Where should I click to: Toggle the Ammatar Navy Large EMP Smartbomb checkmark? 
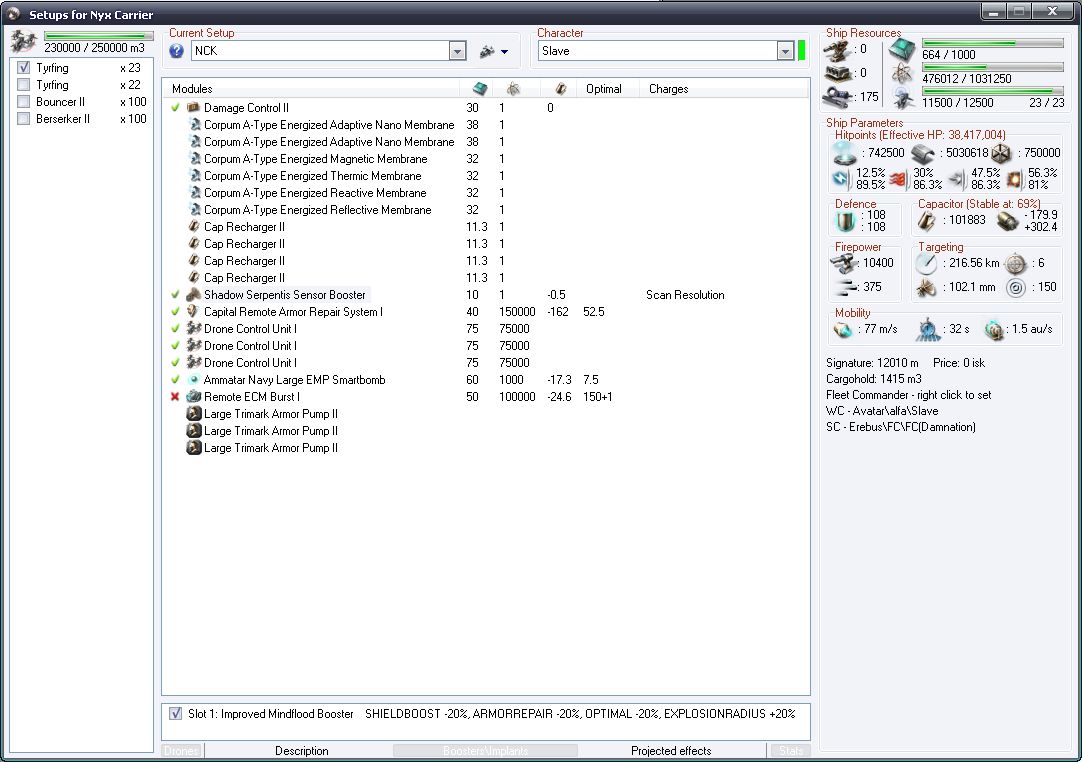[175, 380]
